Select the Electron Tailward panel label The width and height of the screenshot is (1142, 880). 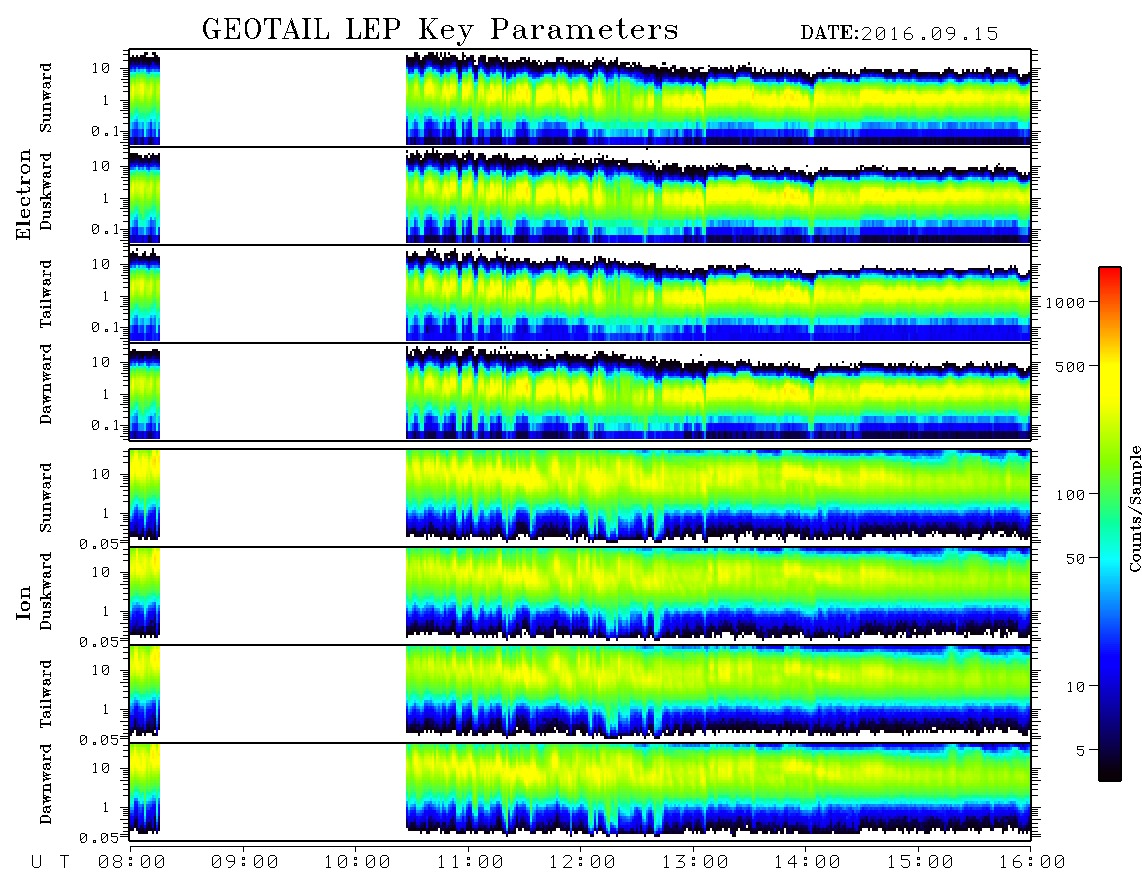pos(46,294)
